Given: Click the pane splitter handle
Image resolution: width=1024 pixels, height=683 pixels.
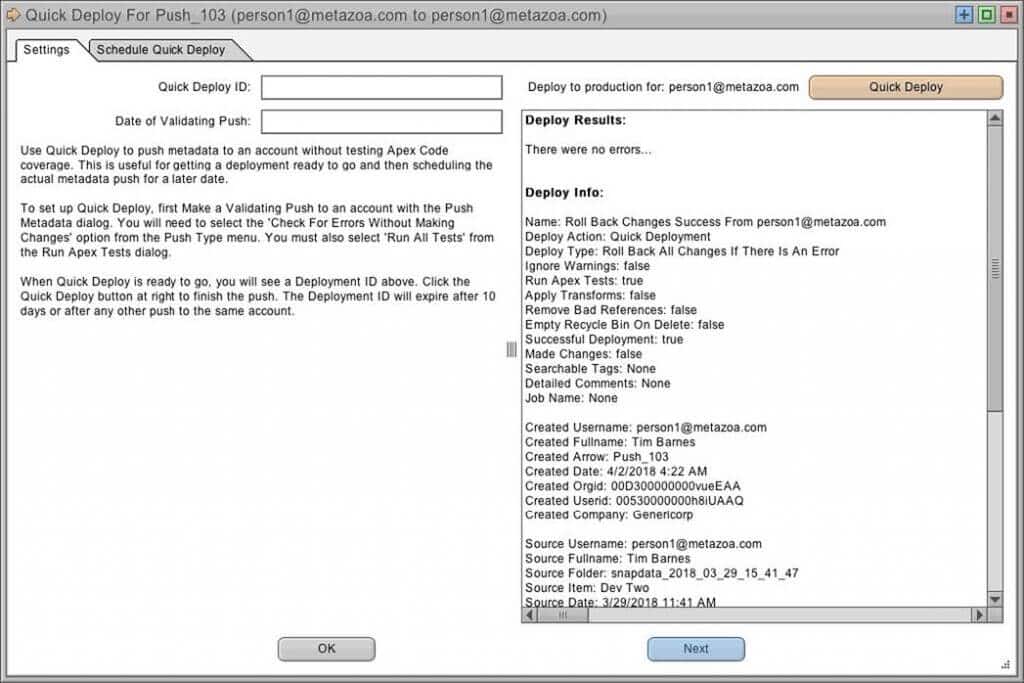Looking at the screenshot, I should (511, 349).
